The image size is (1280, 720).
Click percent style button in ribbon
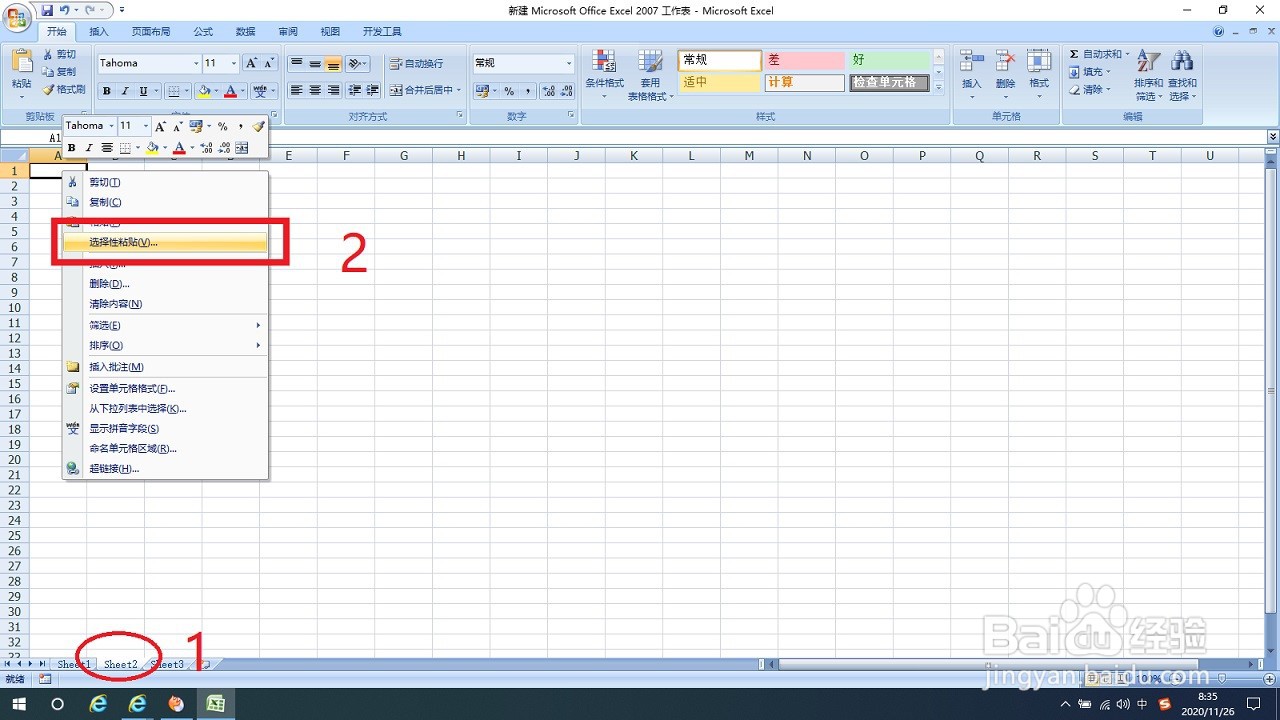click(509, 91)
